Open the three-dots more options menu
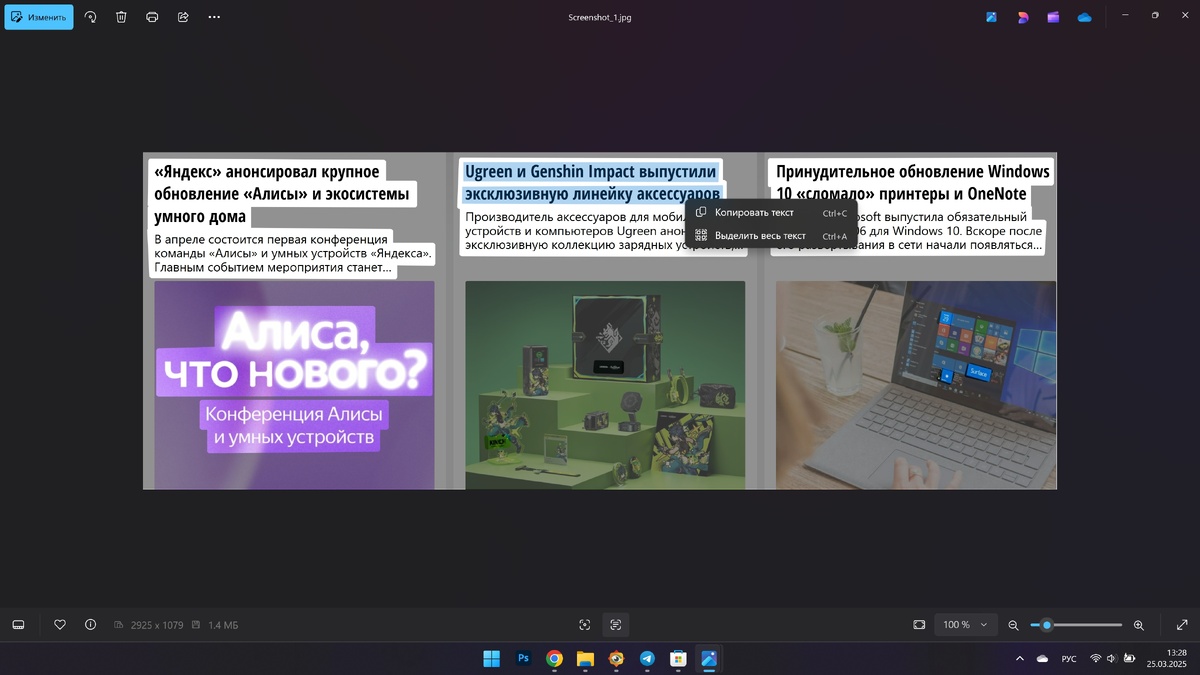Screen dimensions: 1200x675 pos(214,17)
